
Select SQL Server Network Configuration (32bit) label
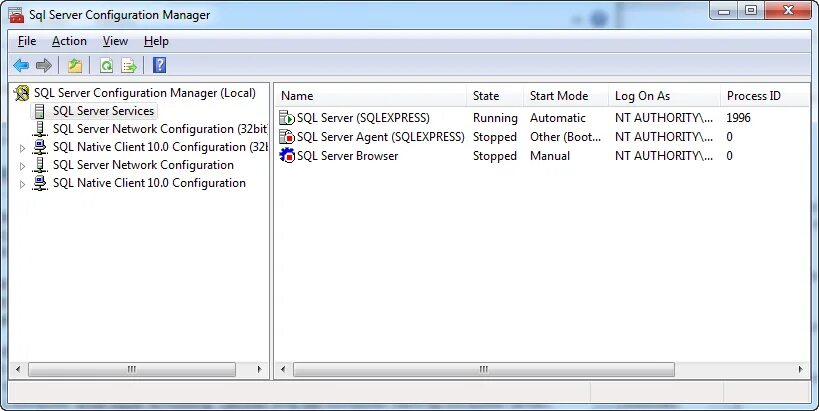click(160, 129)
